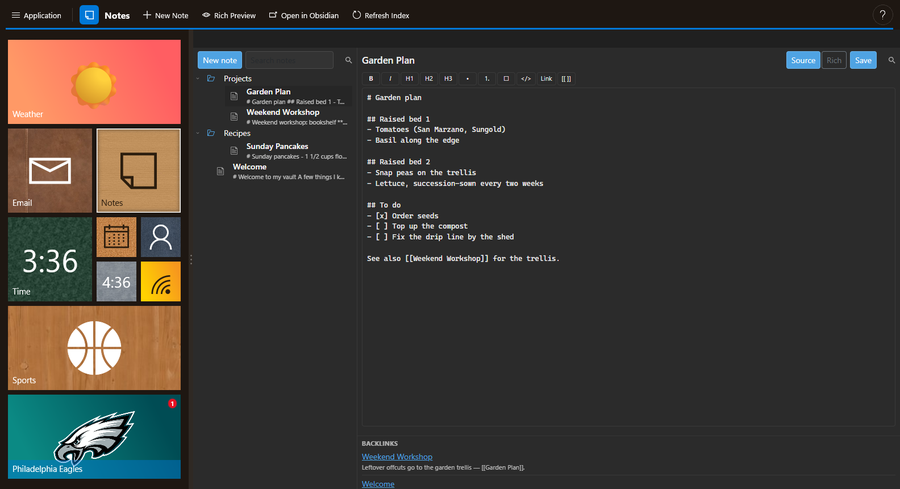Open the gray 4:36 clock tile

(x=117, y=281)
